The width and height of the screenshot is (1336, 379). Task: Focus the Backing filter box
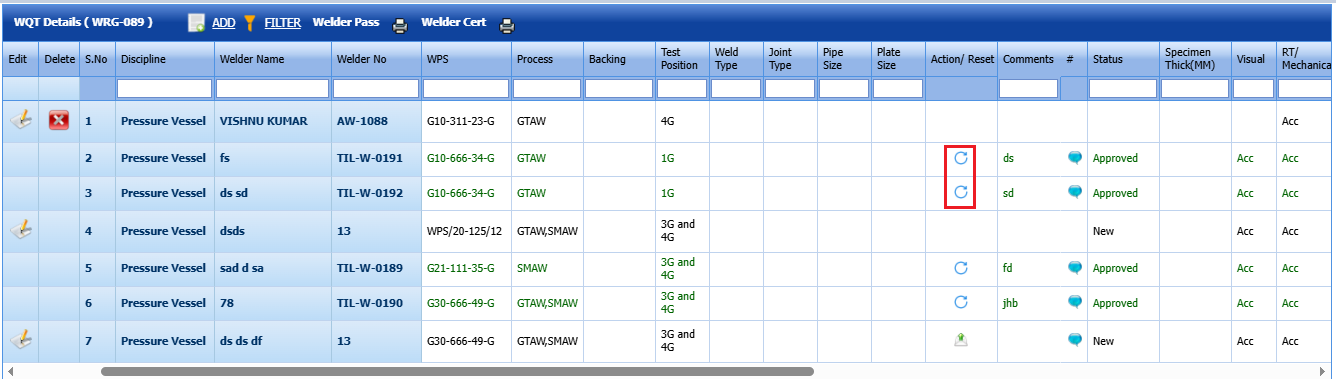pyautogui.click(x=619, y=89)
